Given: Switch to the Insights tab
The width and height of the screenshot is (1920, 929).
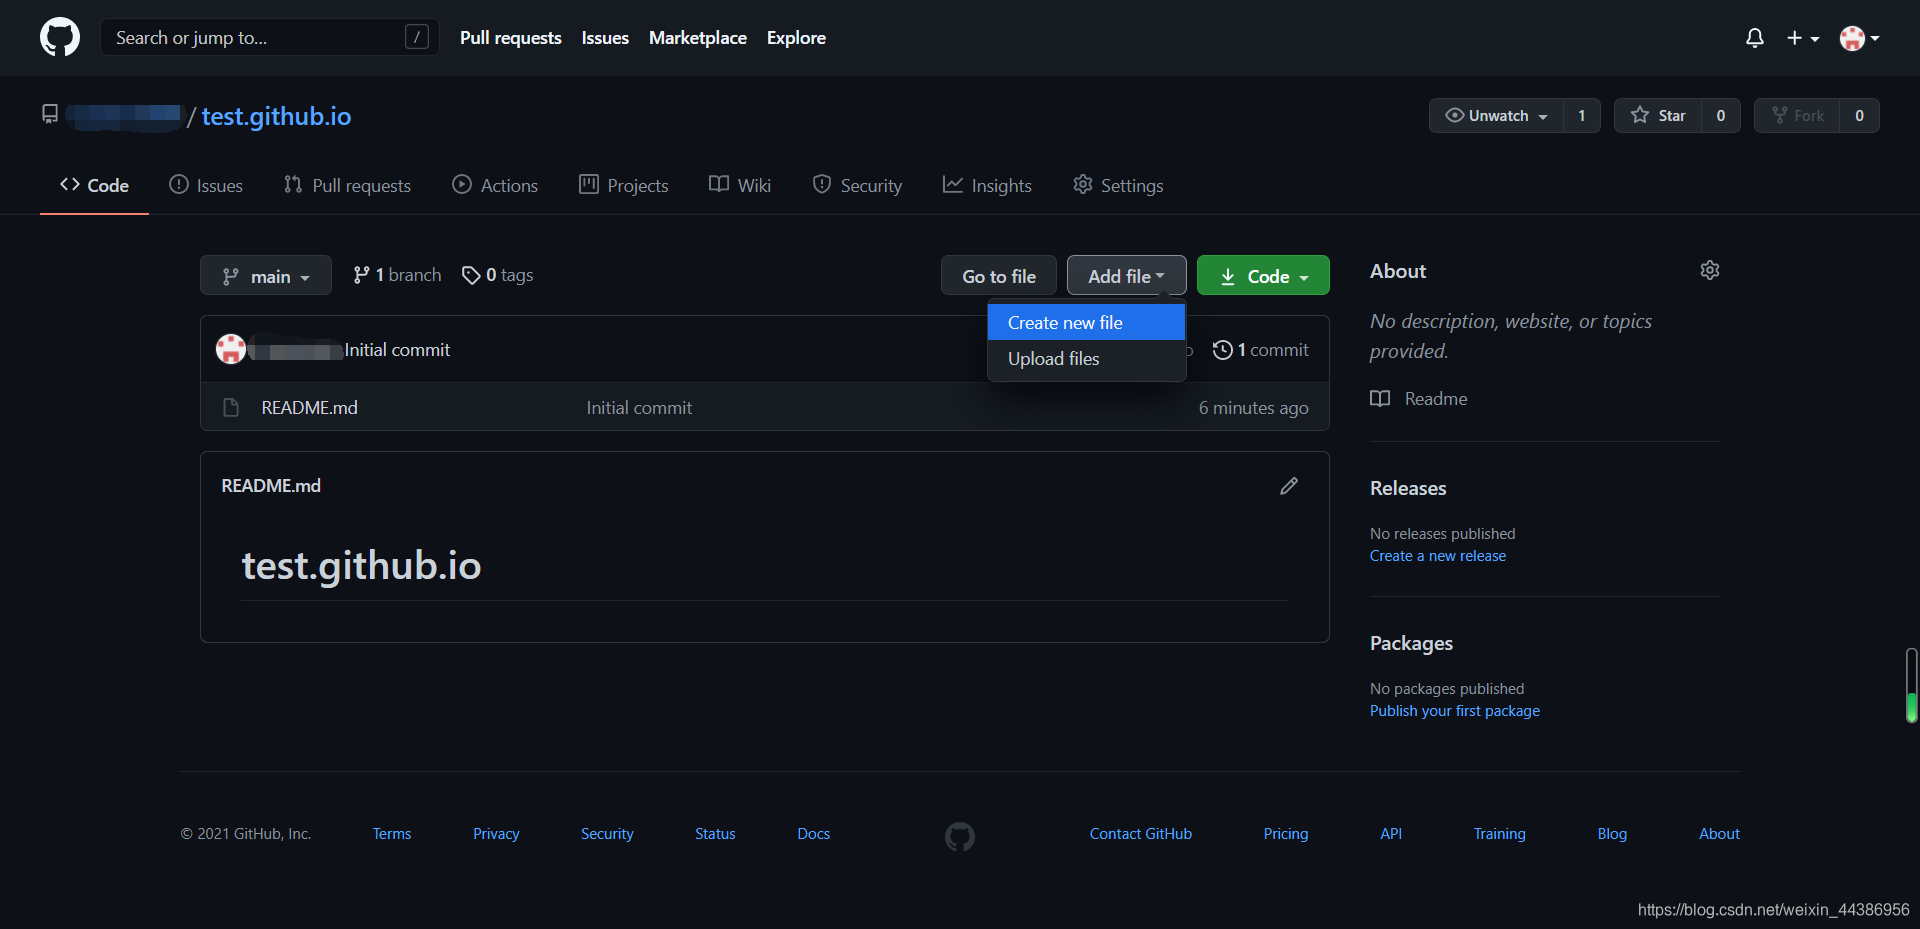Looking at the screenshot, I should (x=987, y=185).
